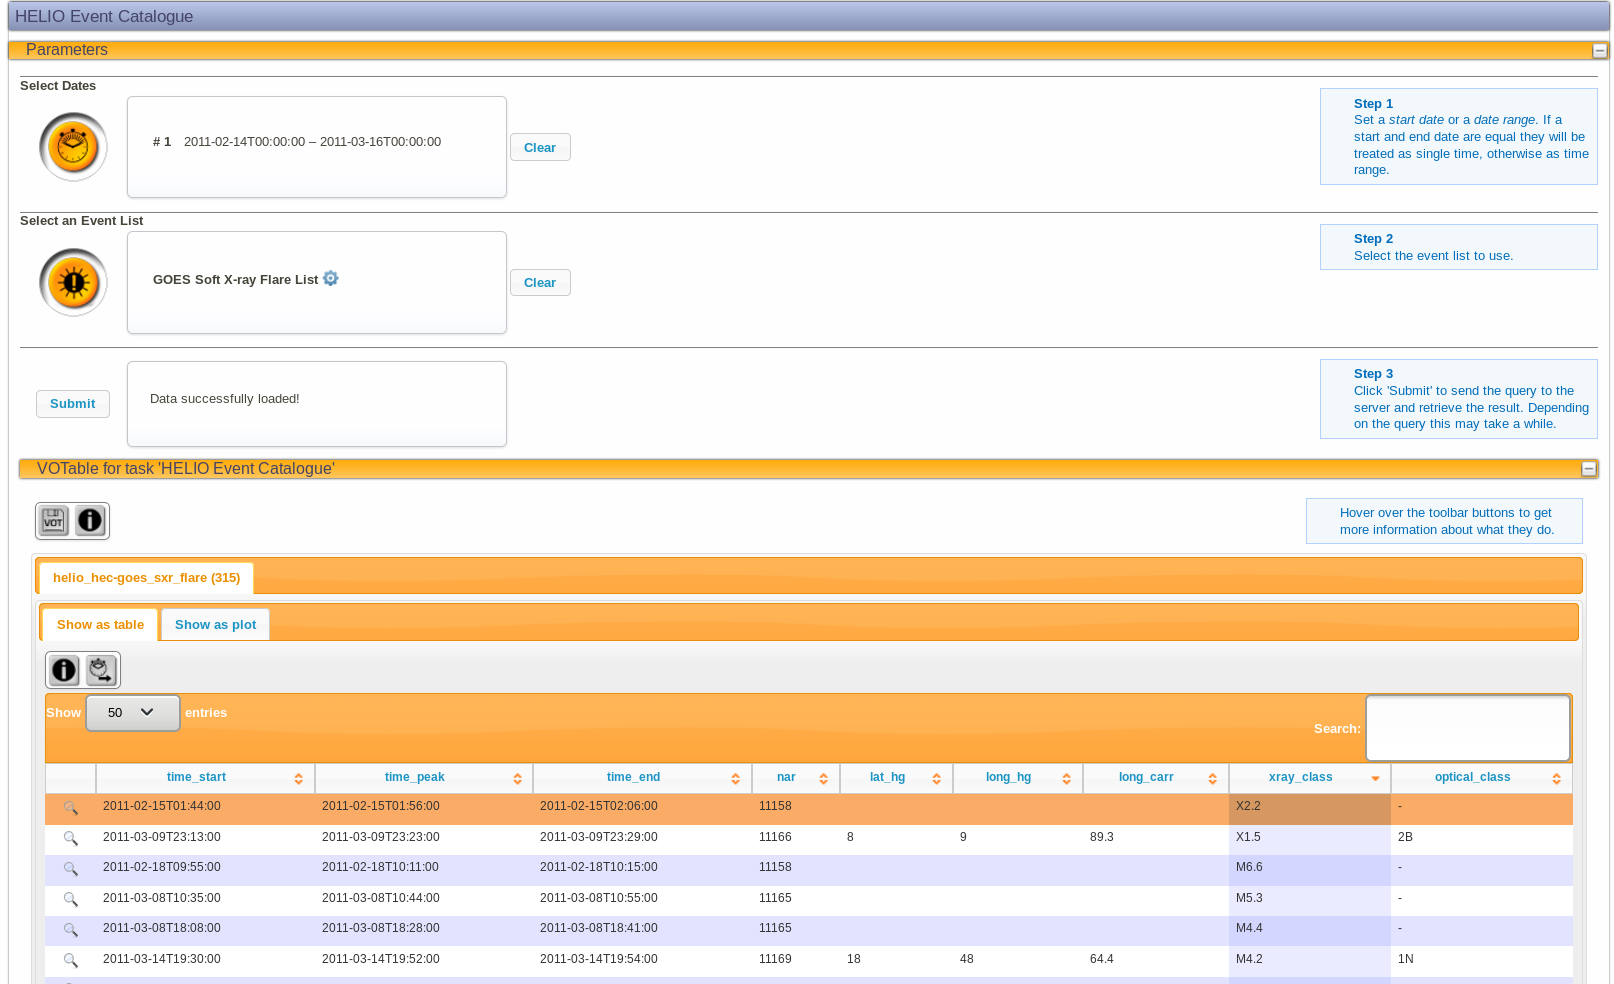Inspect row 2011-03-08T10:35:00 via magnifier icon

pyautogui.click(x=70, y=899)
